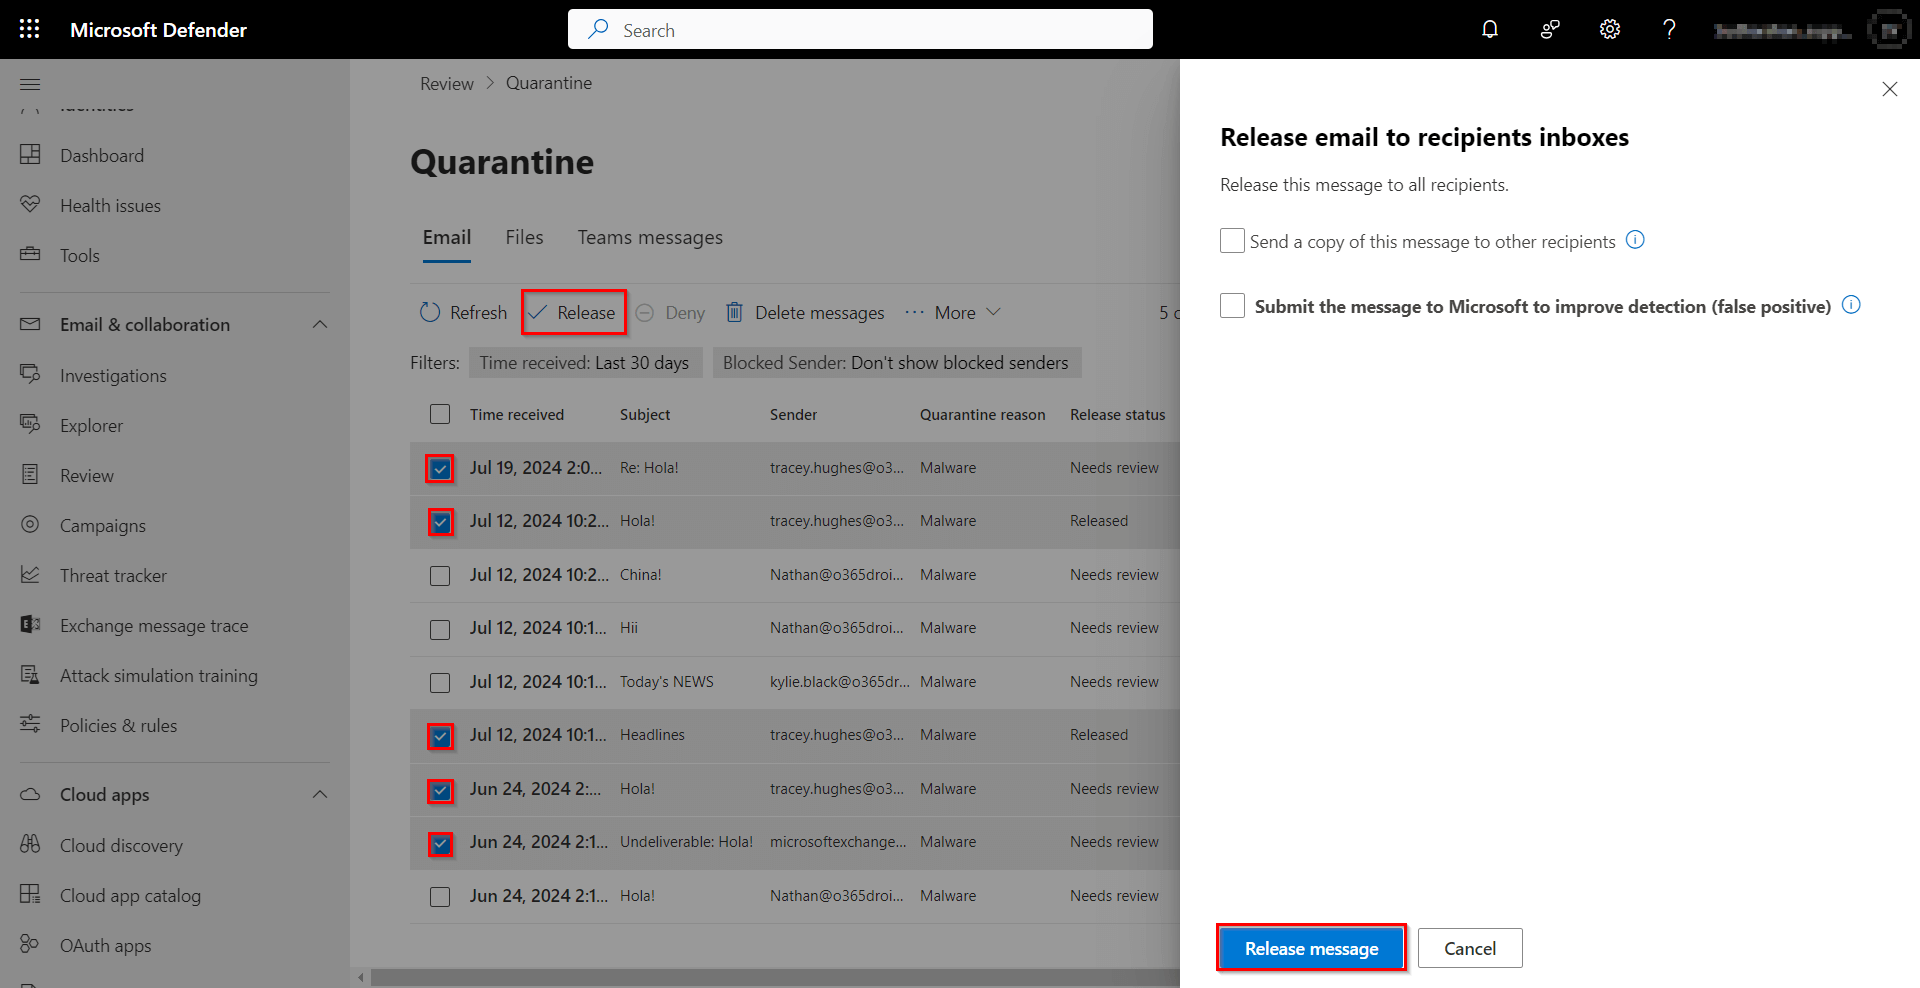The image size is (1920, 988).
Task: Open the app launcher waffle icon
Action: coord(29,28)
